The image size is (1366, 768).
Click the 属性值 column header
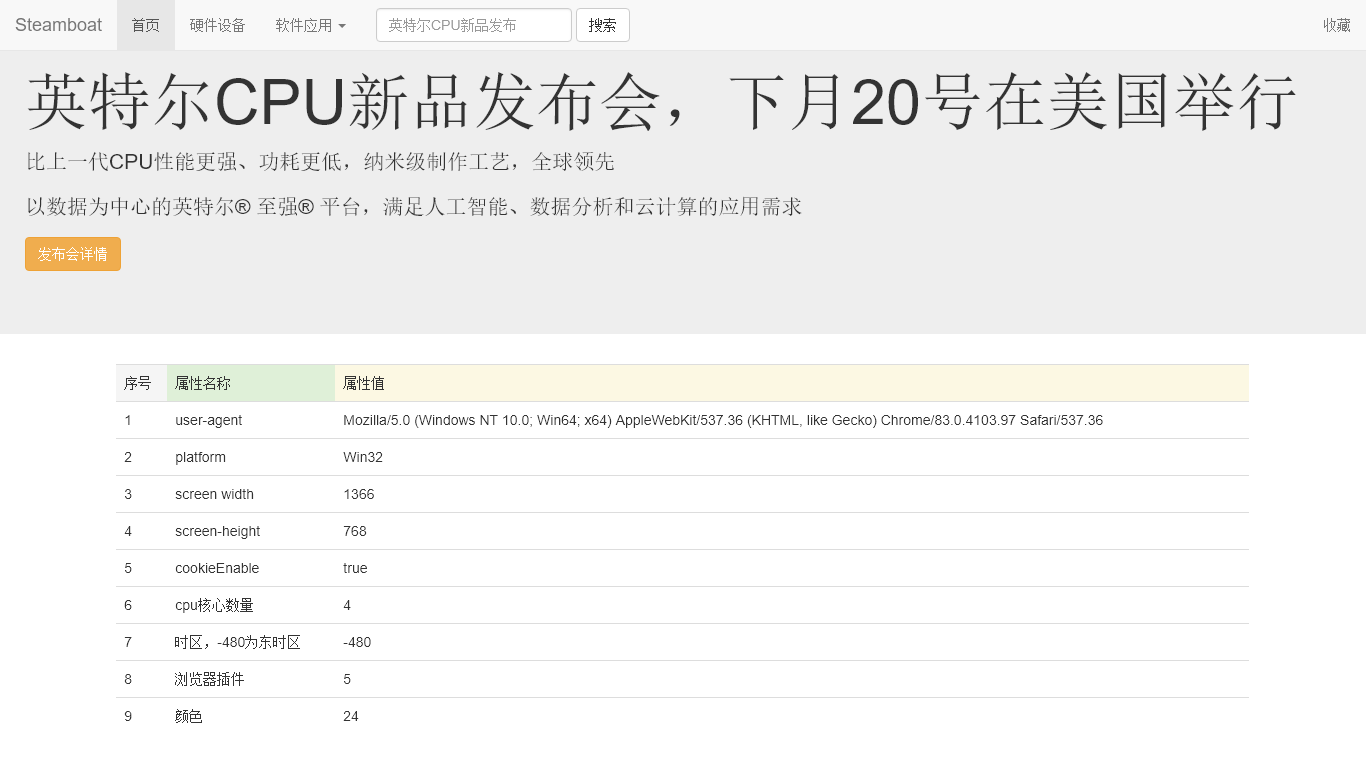792,383
